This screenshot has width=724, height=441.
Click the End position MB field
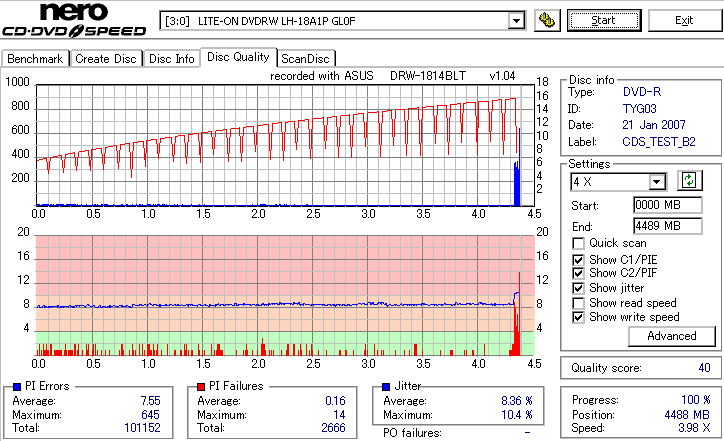(668, 226)
